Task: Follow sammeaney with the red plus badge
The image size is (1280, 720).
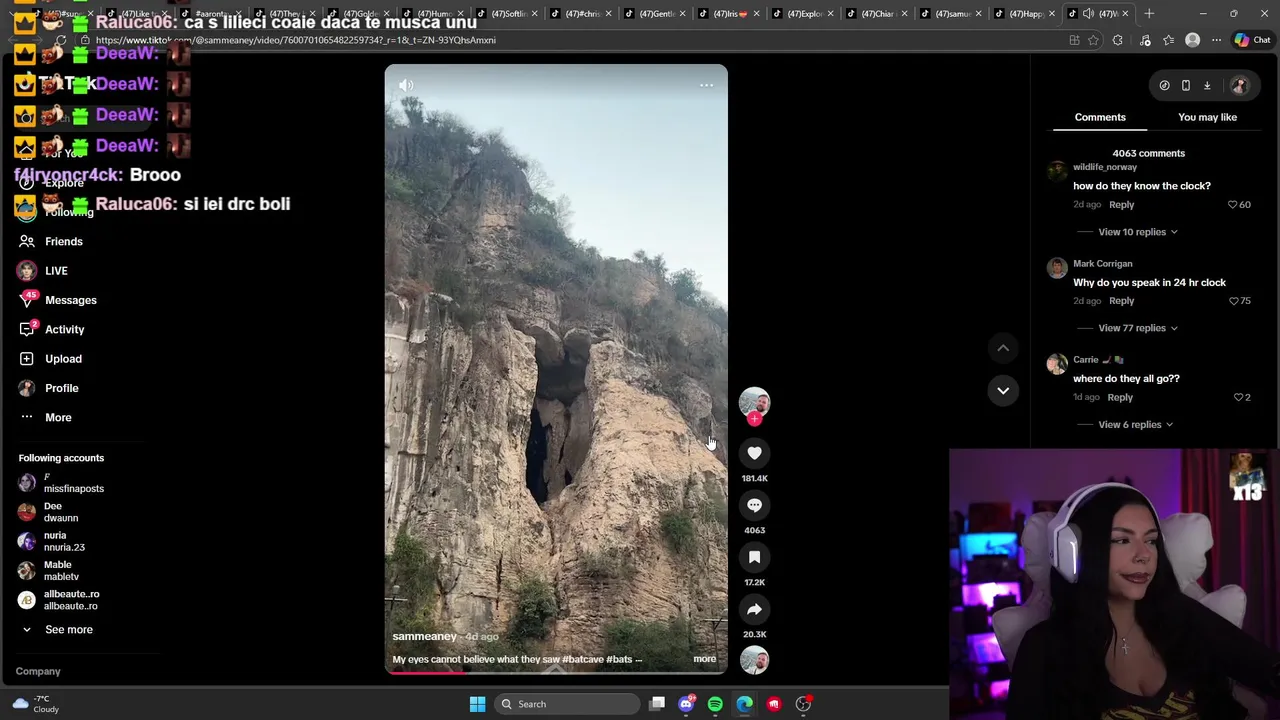Action: (x=754, y=419)
